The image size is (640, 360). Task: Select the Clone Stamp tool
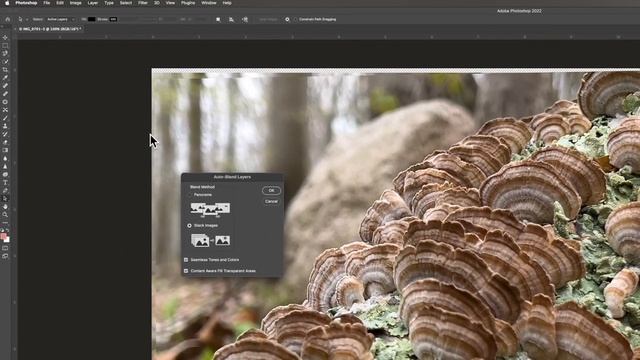point(5,126)
